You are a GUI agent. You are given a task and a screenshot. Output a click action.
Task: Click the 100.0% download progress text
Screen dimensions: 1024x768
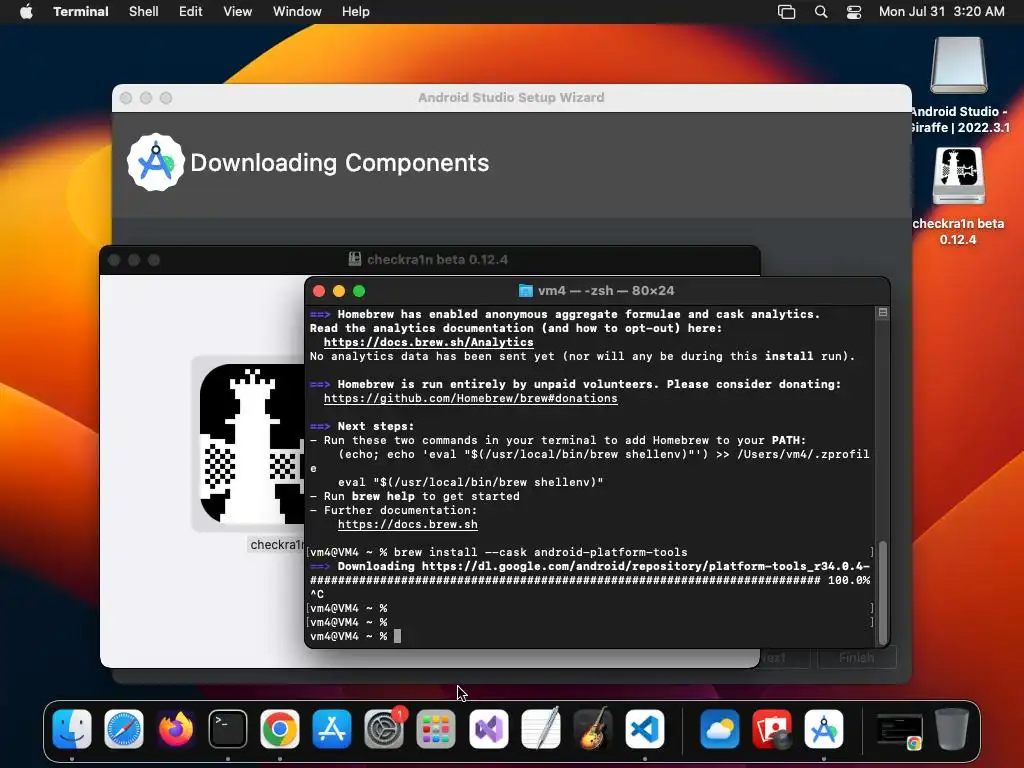click(x=849, y=581)
